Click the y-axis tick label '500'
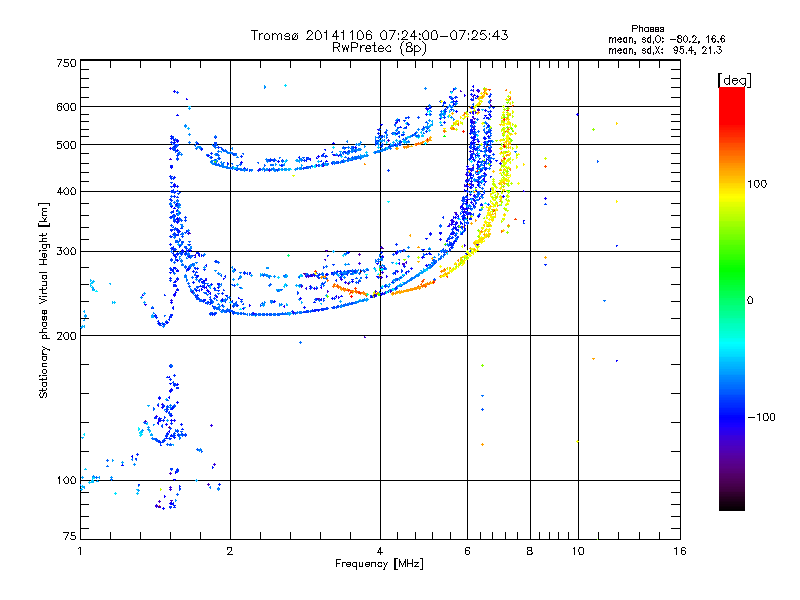Viewport: 800px width, 600px height. (66, 144)
